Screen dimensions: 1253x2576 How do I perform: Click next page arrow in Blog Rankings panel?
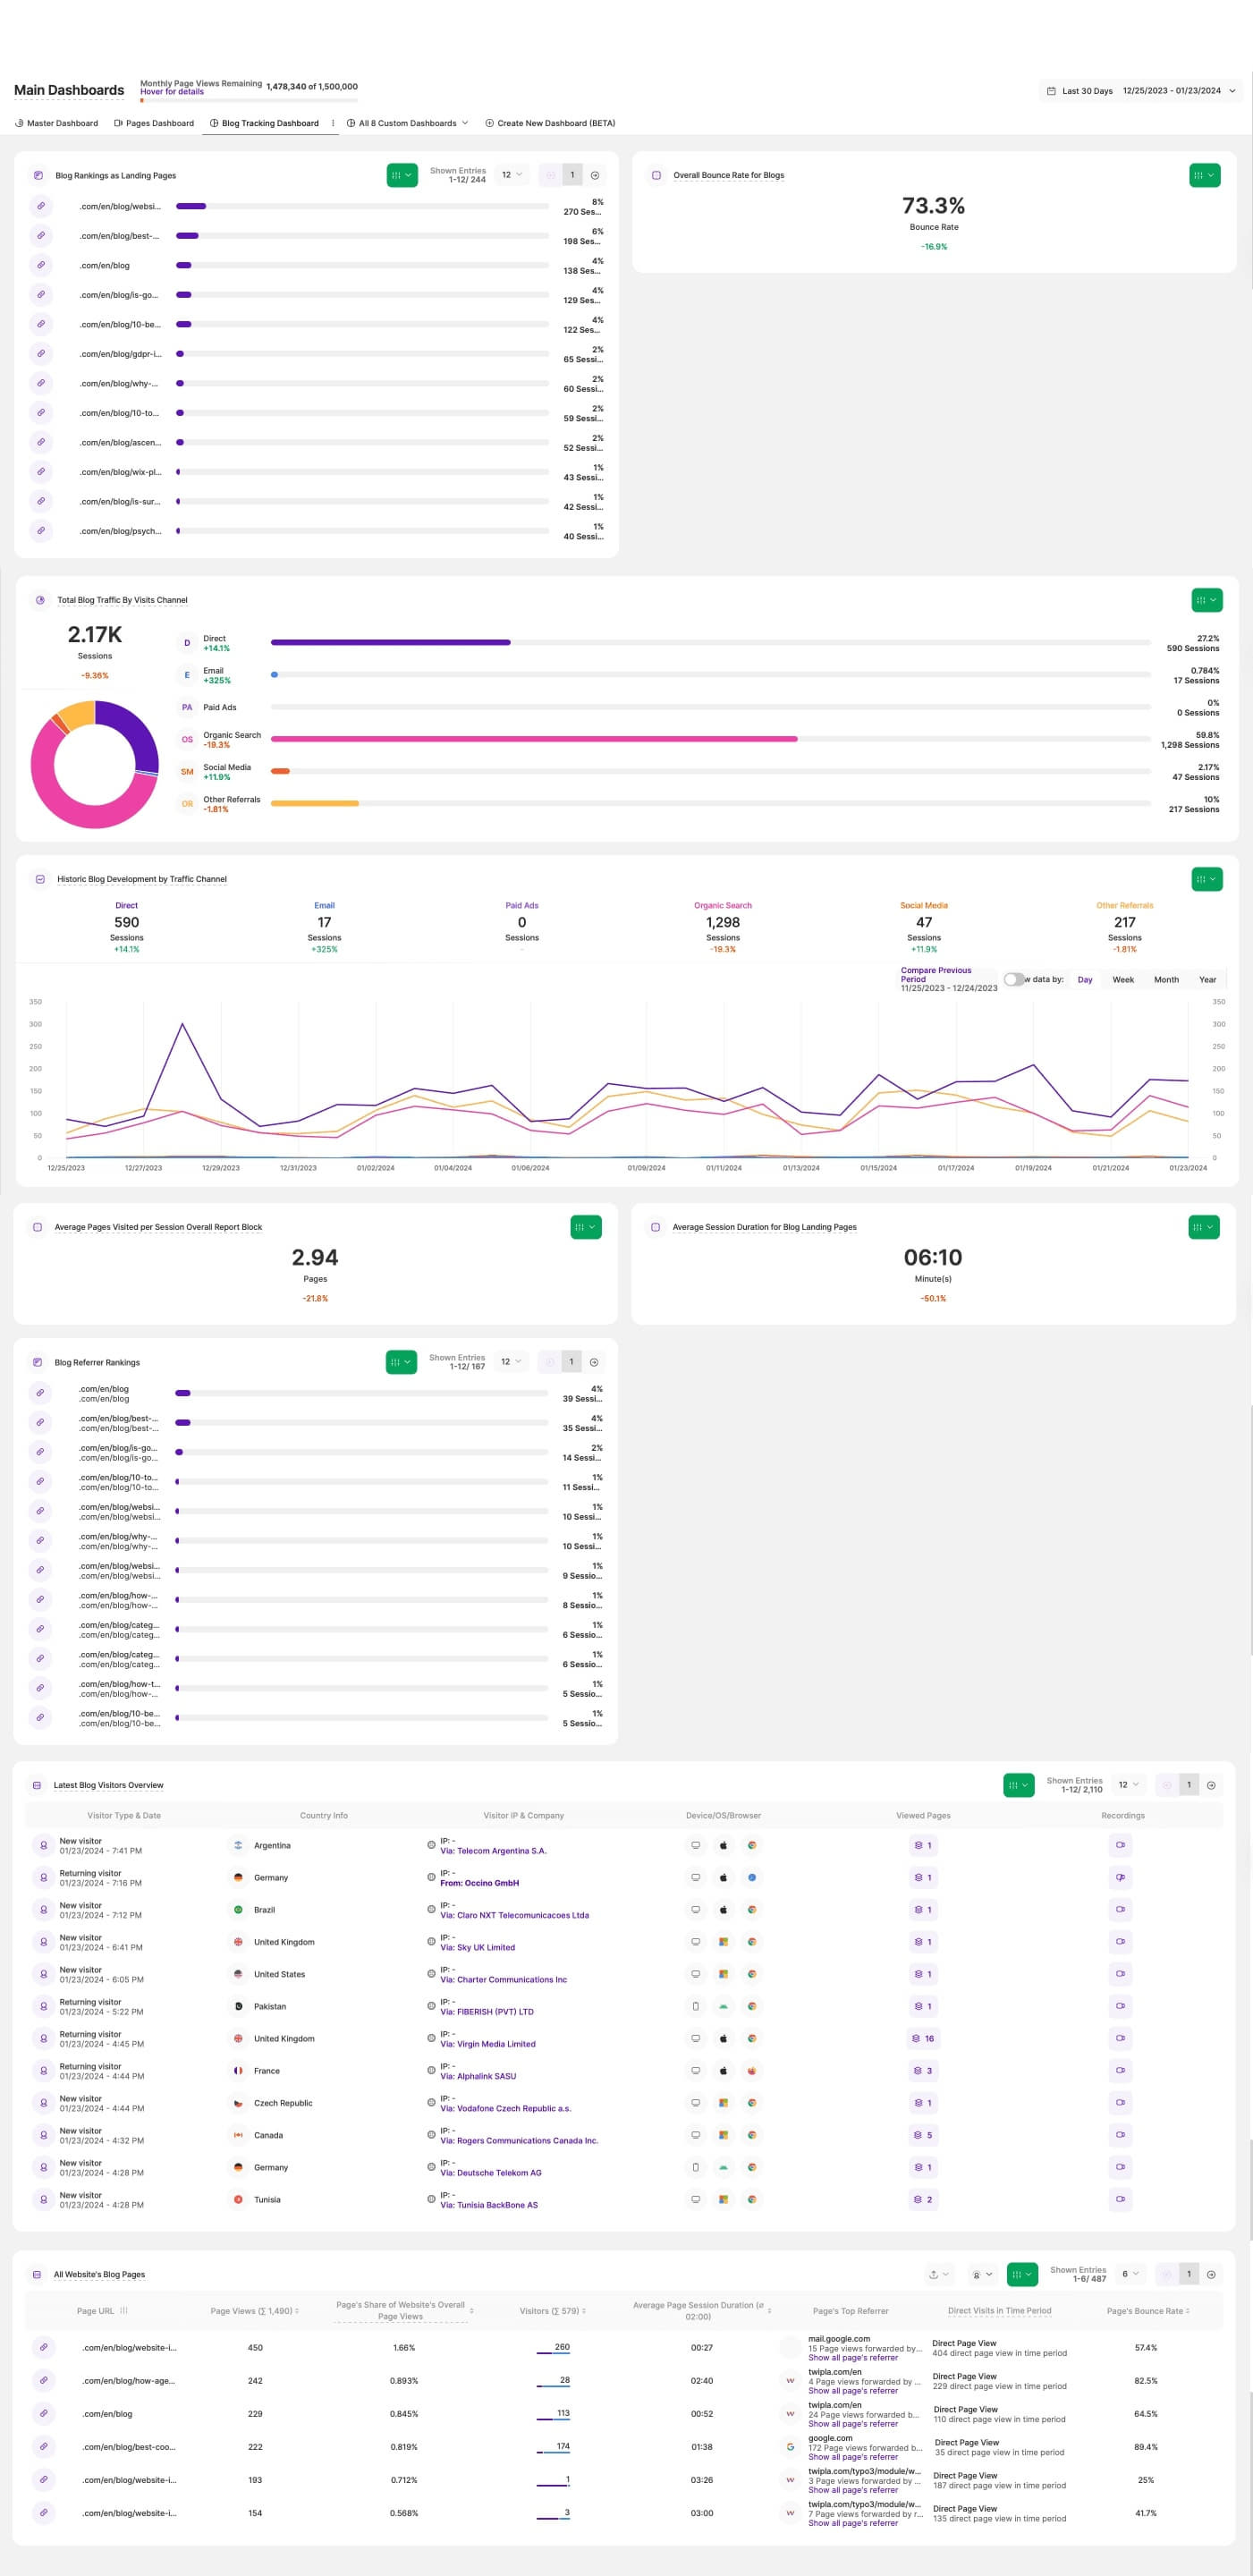click(x=595, y=175)
